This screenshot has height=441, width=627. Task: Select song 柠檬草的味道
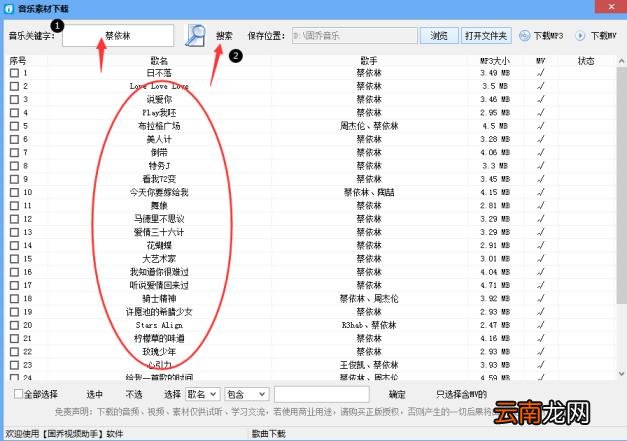(x=159, y=338)
